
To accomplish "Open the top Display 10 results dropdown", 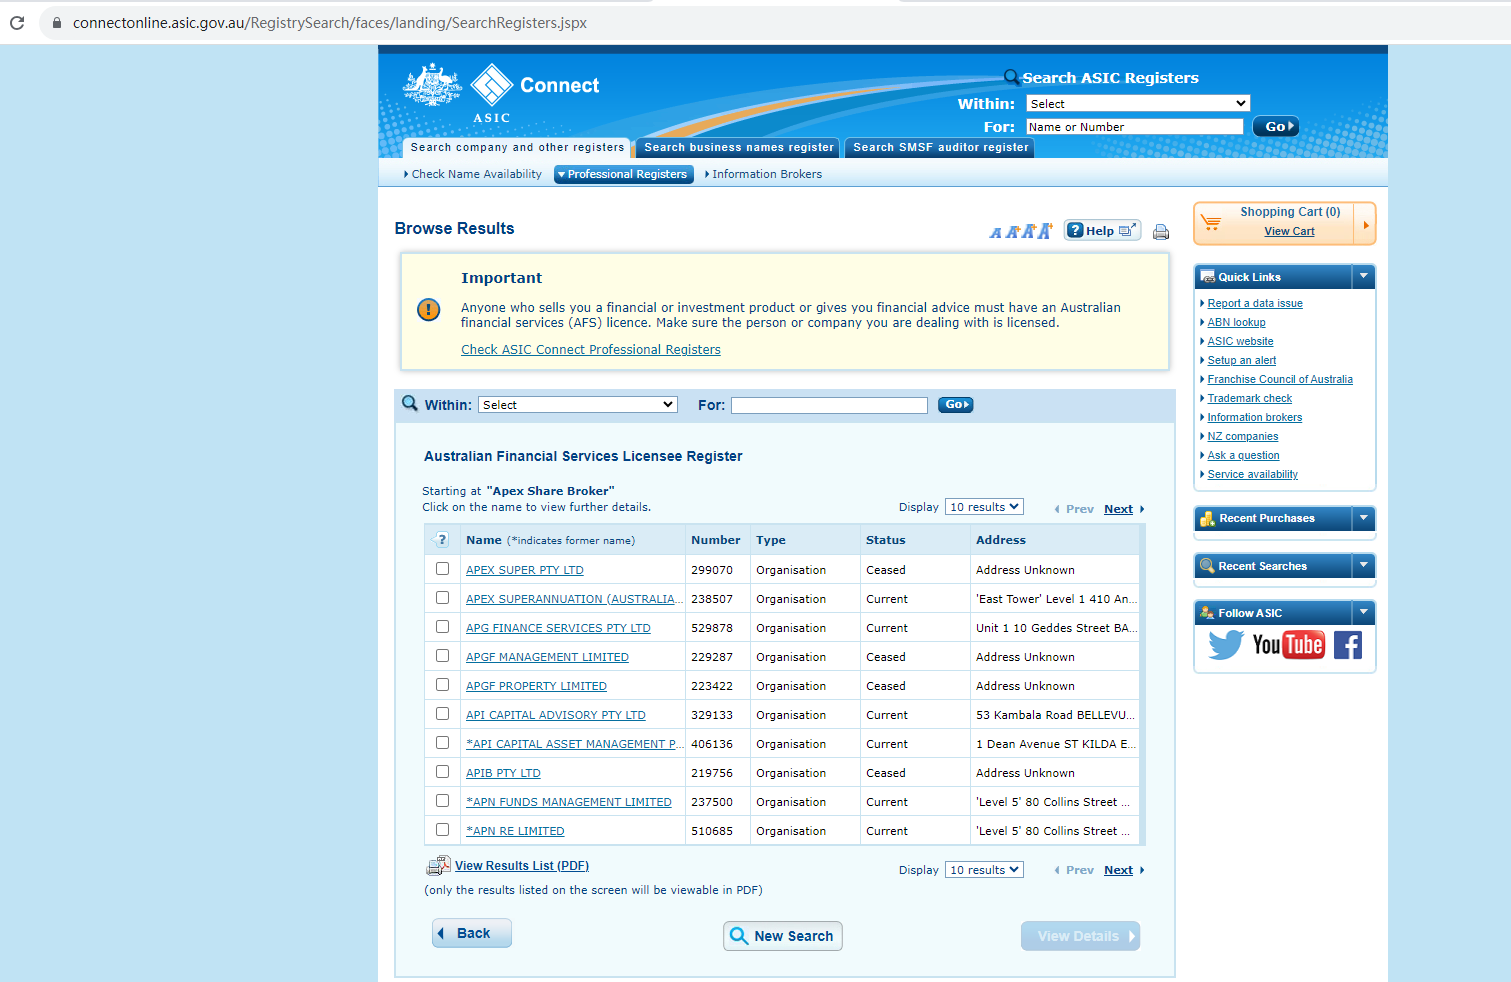I will (984, 507).
